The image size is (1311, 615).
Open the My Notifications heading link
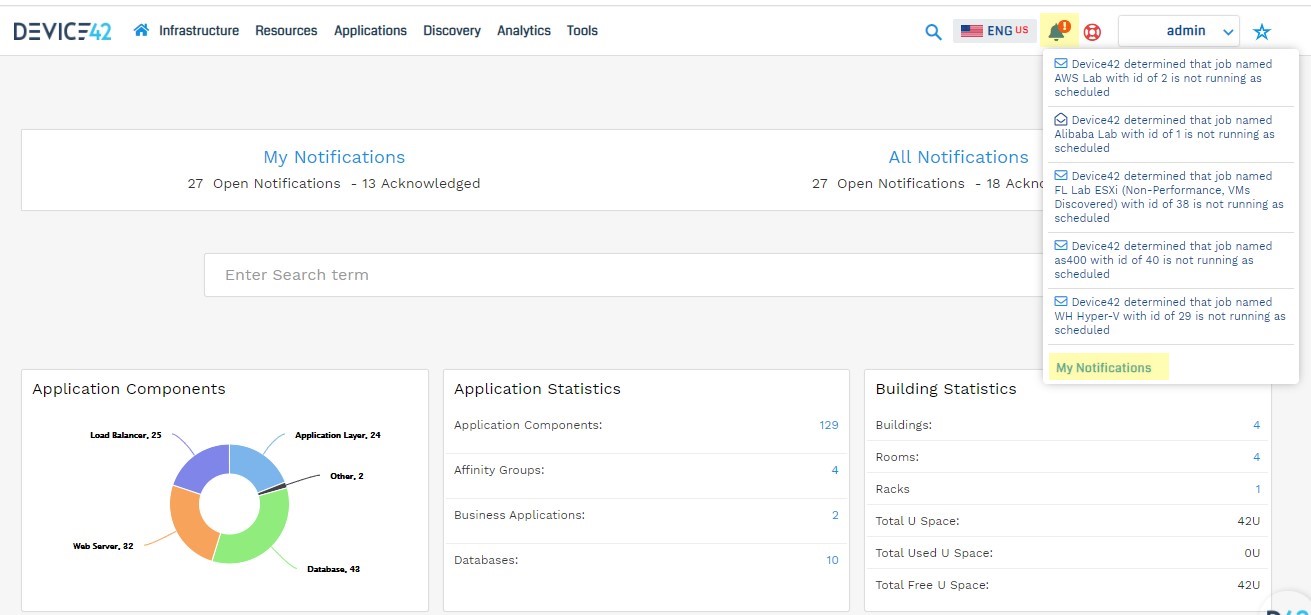pyautogui.click(x=334, y=157)
